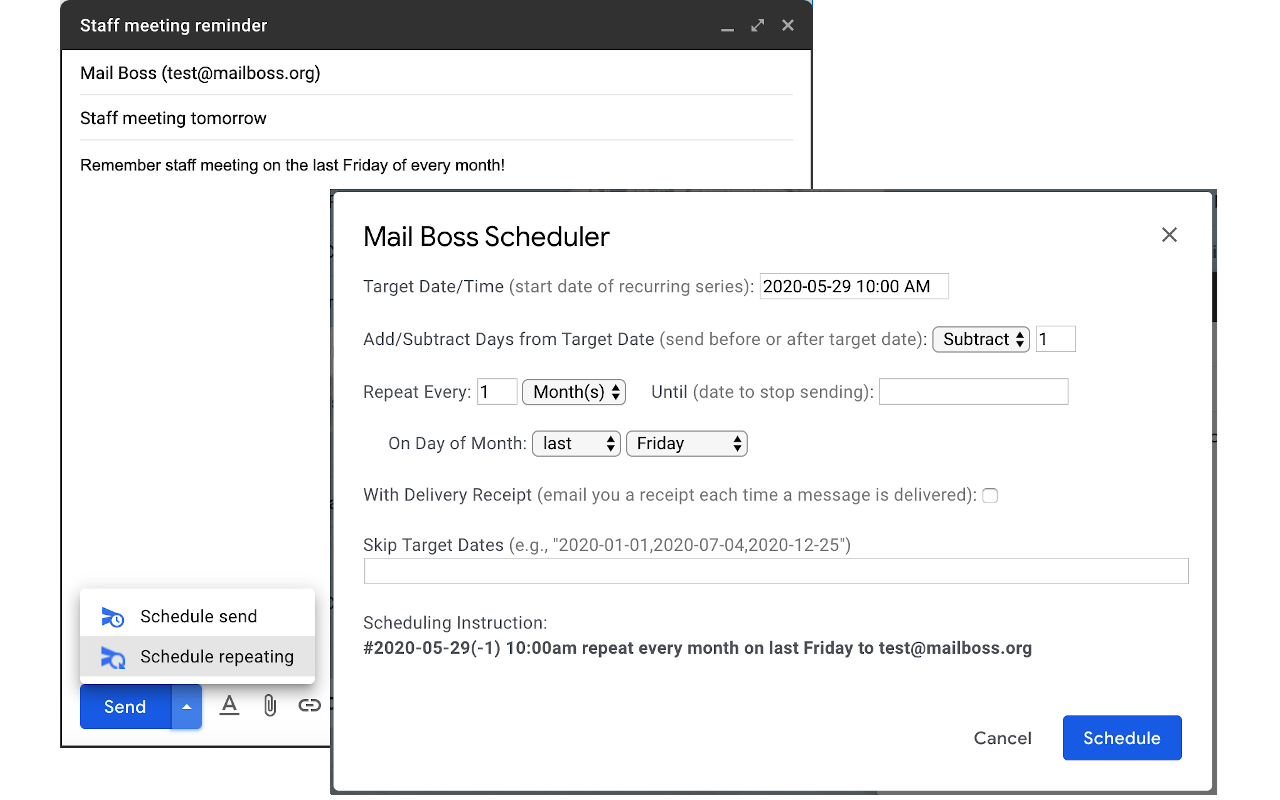1280x800 pixels.
Task: Click the Until date input field
Action: [974, 392]
